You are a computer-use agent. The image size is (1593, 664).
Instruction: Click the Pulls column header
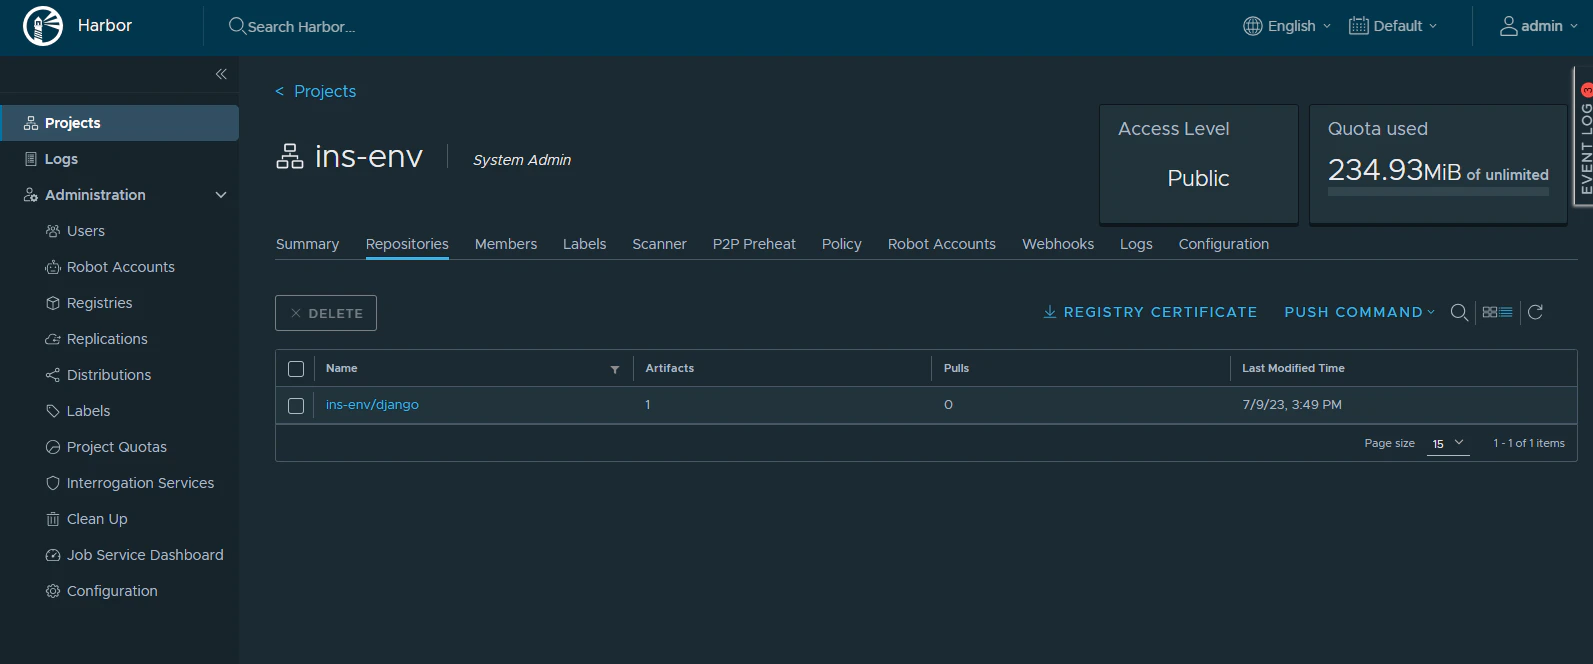click(956, 368)
